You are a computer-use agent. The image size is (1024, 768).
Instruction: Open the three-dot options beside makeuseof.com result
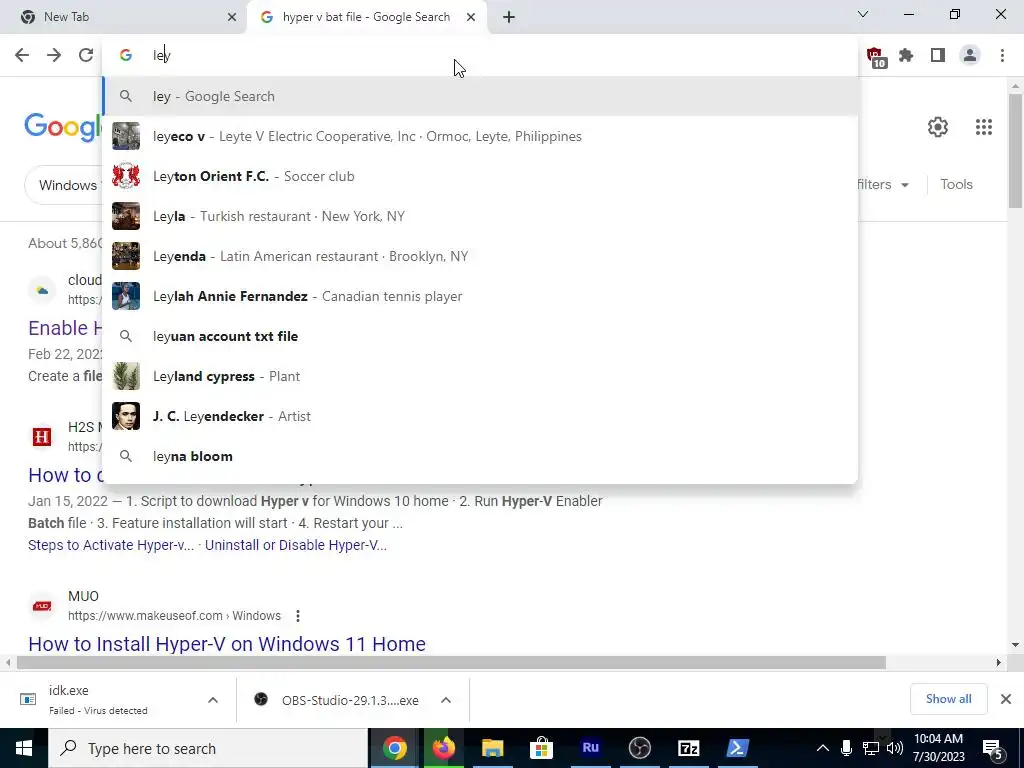[x=298, y=616]
